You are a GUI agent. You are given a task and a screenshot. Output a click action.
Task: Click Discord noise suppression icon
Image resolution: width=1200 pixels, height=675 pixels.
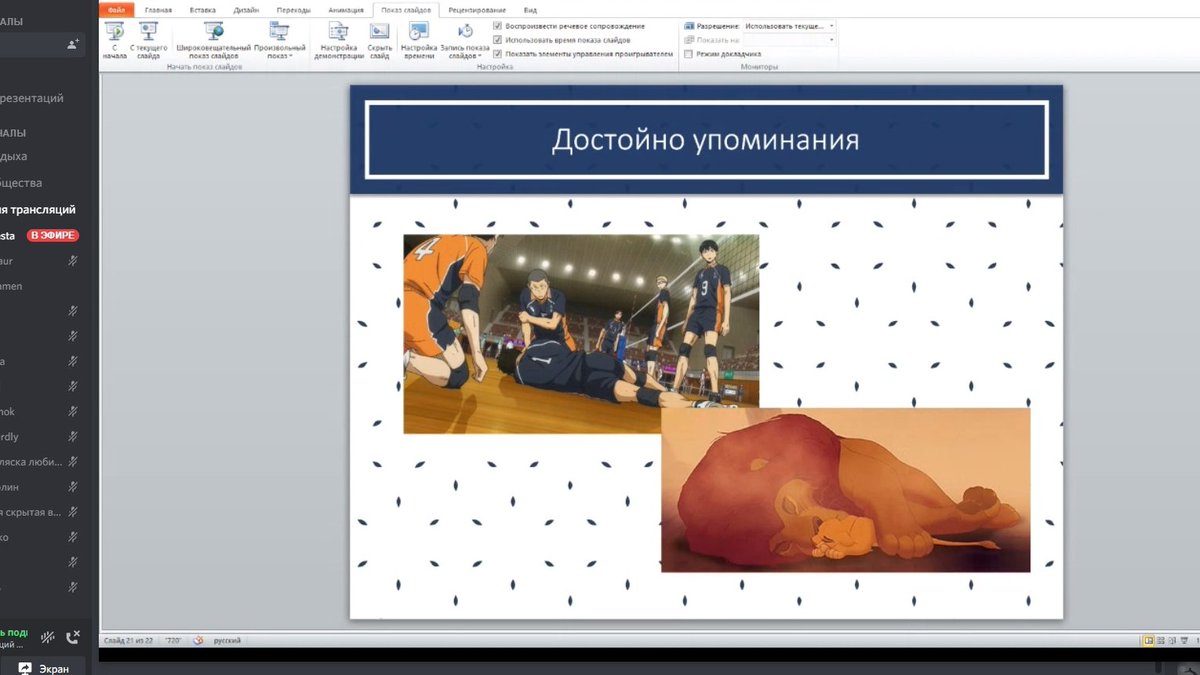click(x=47, y=637)
